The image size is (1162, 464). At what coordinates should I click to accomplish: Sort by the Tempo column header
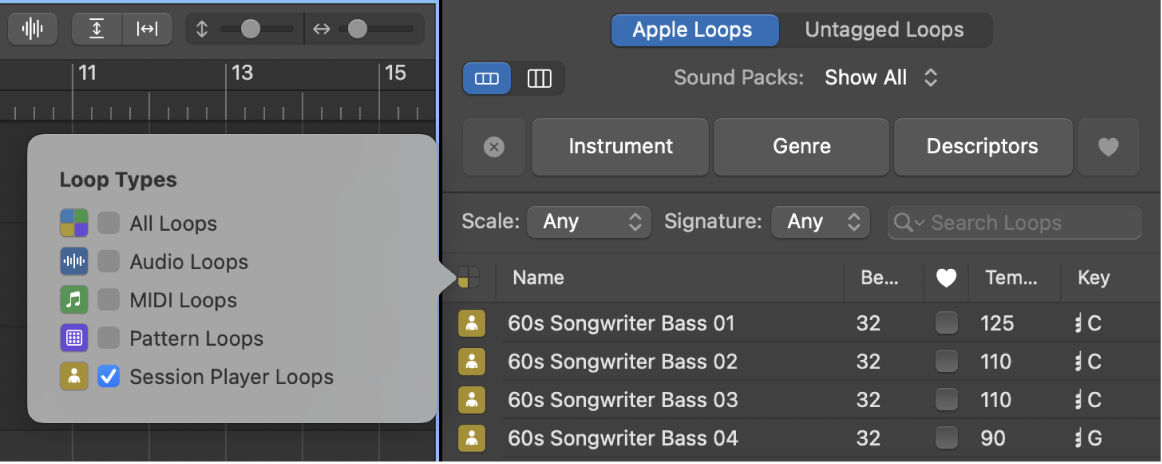click(1010, 278)
